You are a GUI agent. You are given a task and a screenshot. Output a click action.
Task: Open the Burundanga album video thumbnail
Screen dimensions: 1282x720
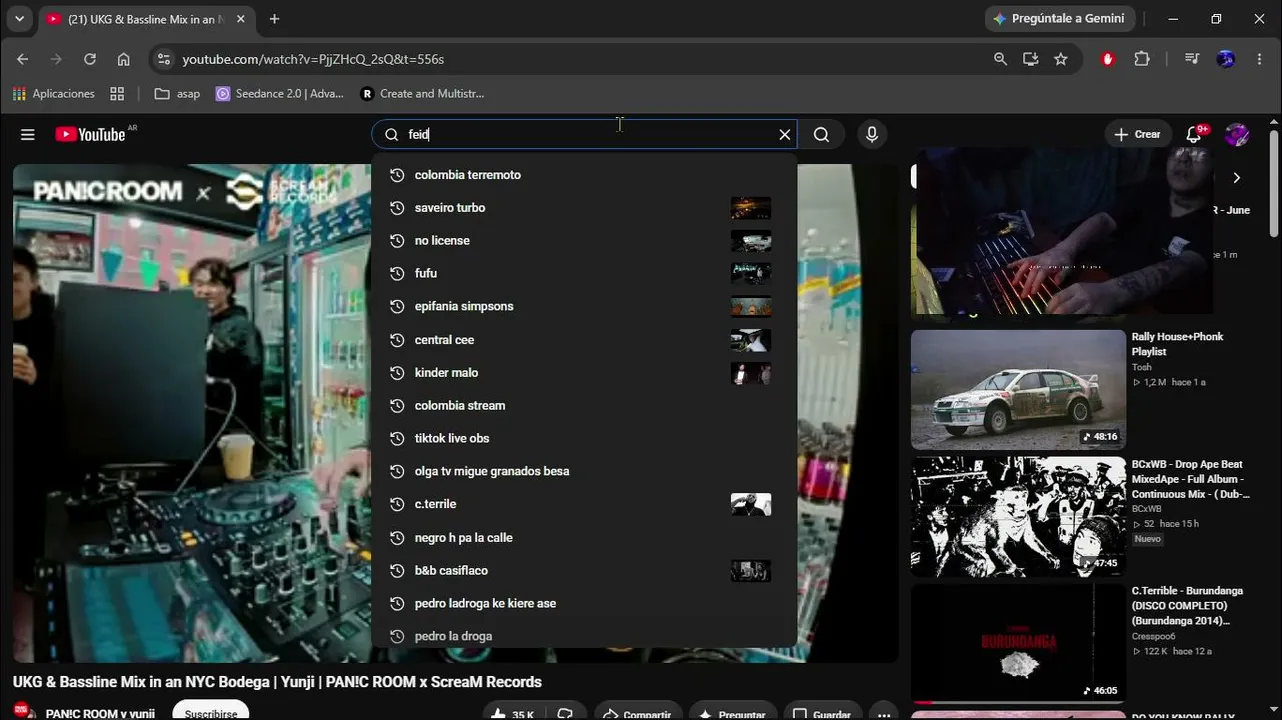pos(1018,644)
